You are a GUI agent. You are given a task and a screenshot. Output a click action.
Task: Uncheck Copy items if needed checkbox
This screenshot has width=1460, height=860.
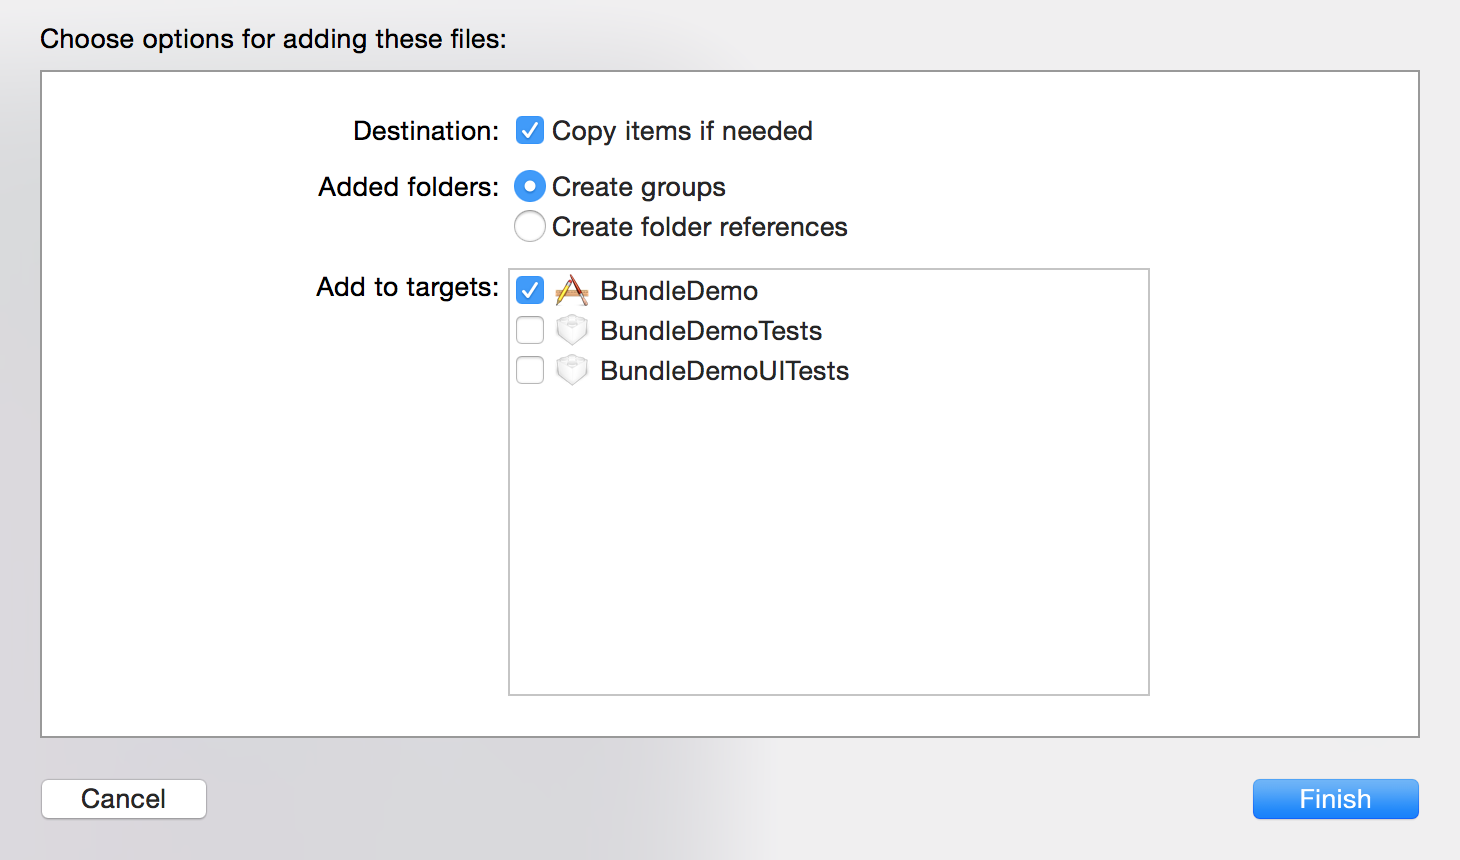coord(530,131)
